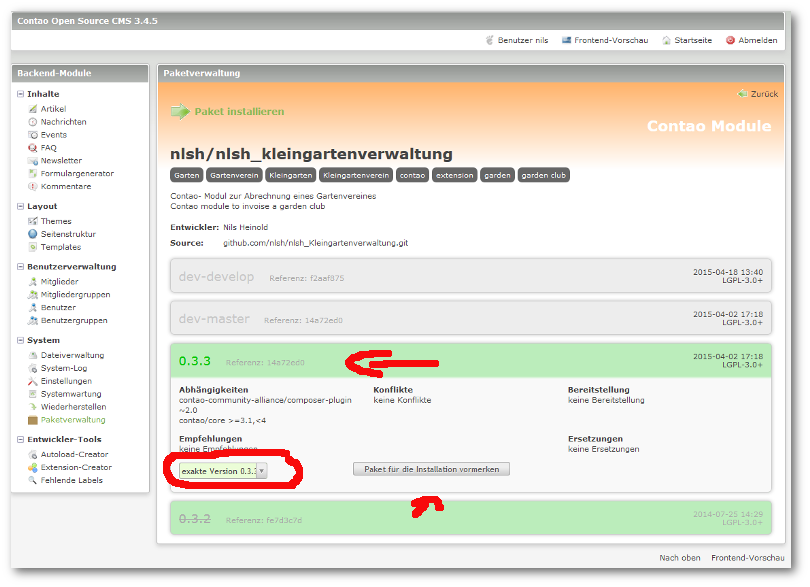This screenshot has height=587, width=810.
Task: Open Artikel module
Action: point(53,109)
